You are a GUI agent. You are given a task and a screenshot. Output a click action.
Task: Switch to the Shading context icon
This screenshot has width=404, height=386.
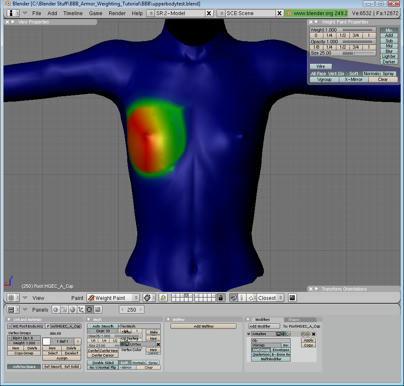(73, 310)
